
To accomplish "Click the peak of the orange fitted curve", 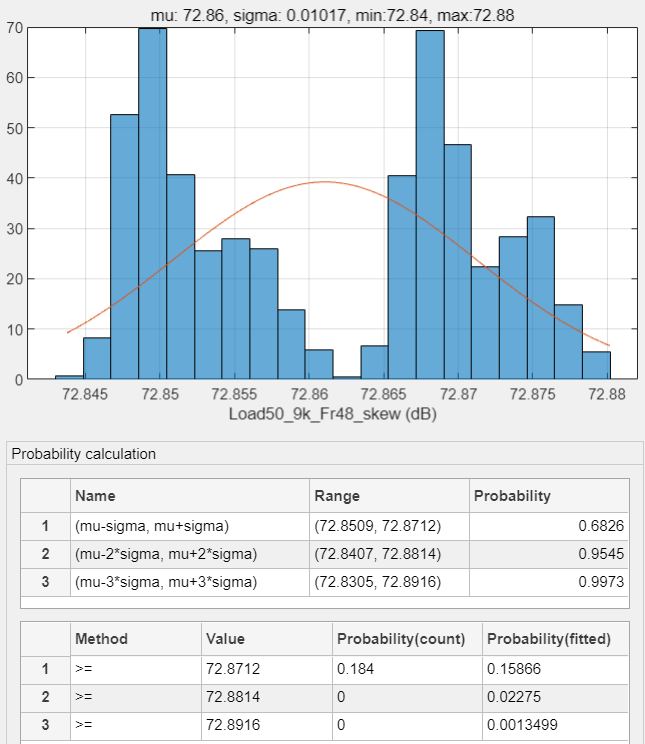I will point(324,182).
